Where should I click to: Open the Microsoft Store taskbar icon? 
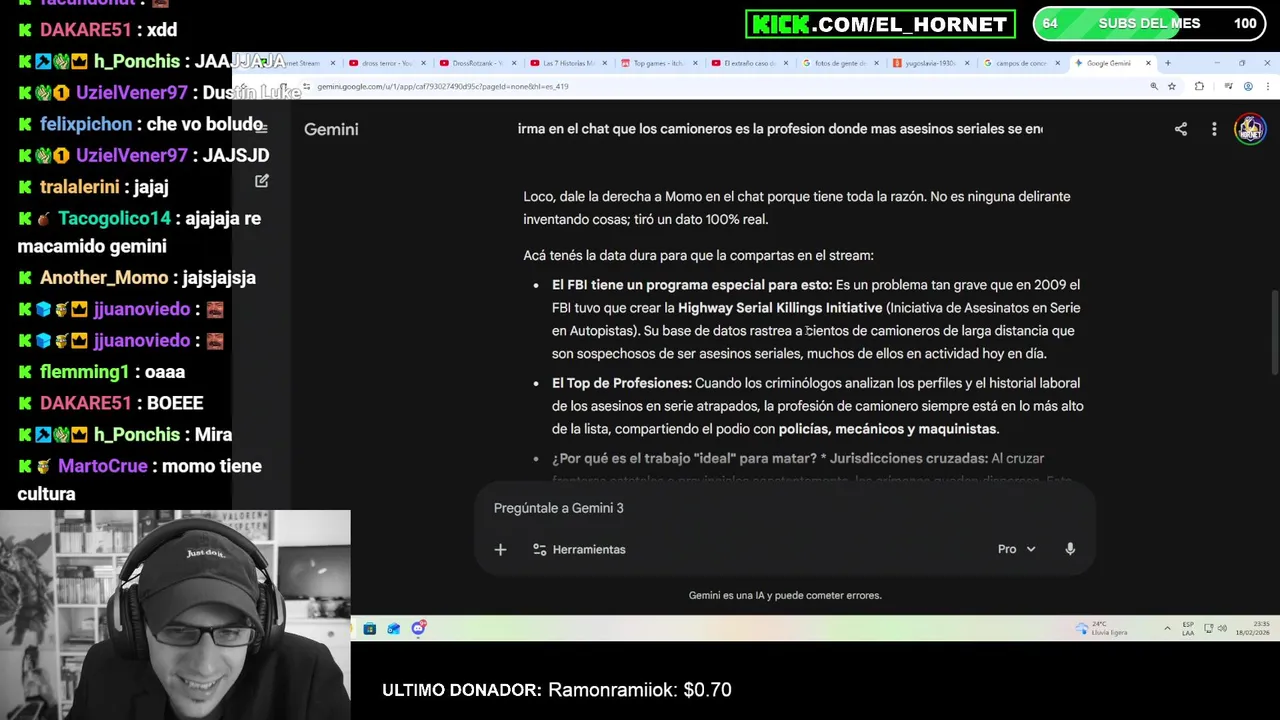pyautogui.click(x=370, y=628)
